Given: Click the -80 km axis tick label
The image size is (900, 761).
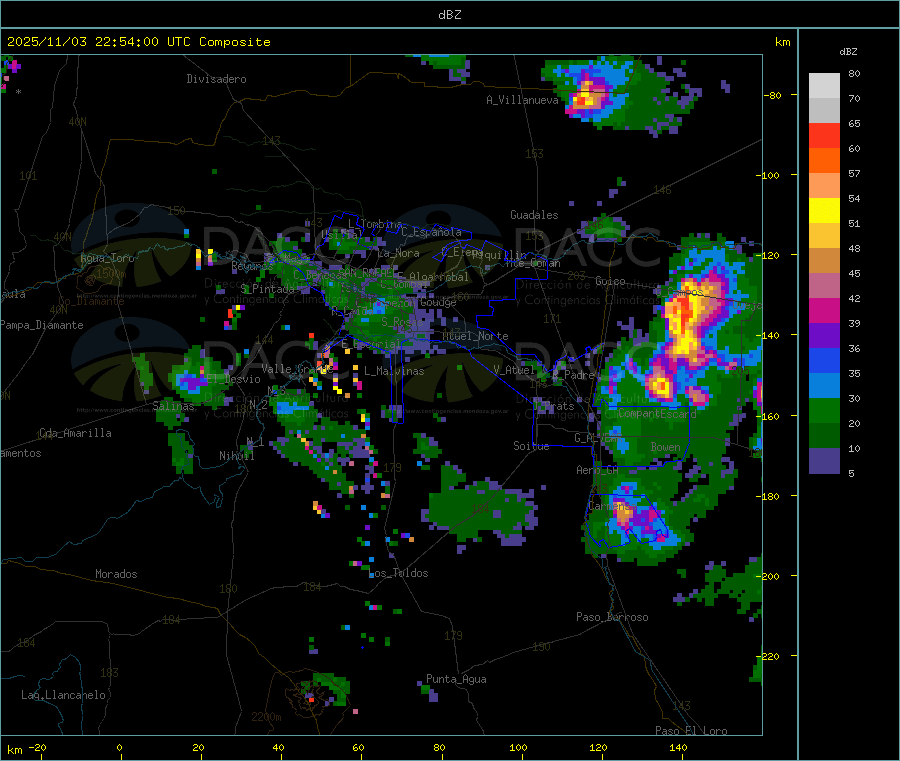Looking at the screenshot, I should point(773,95).
